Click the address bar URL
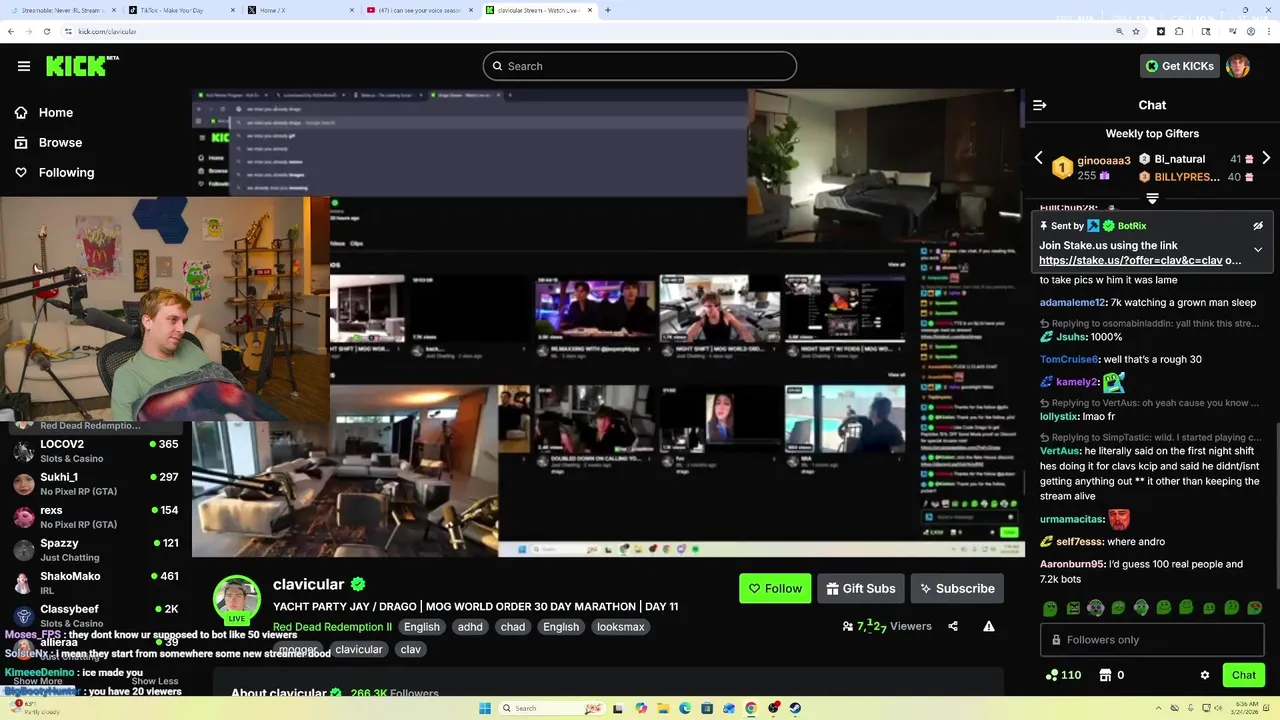 click(x=107, y=31)
